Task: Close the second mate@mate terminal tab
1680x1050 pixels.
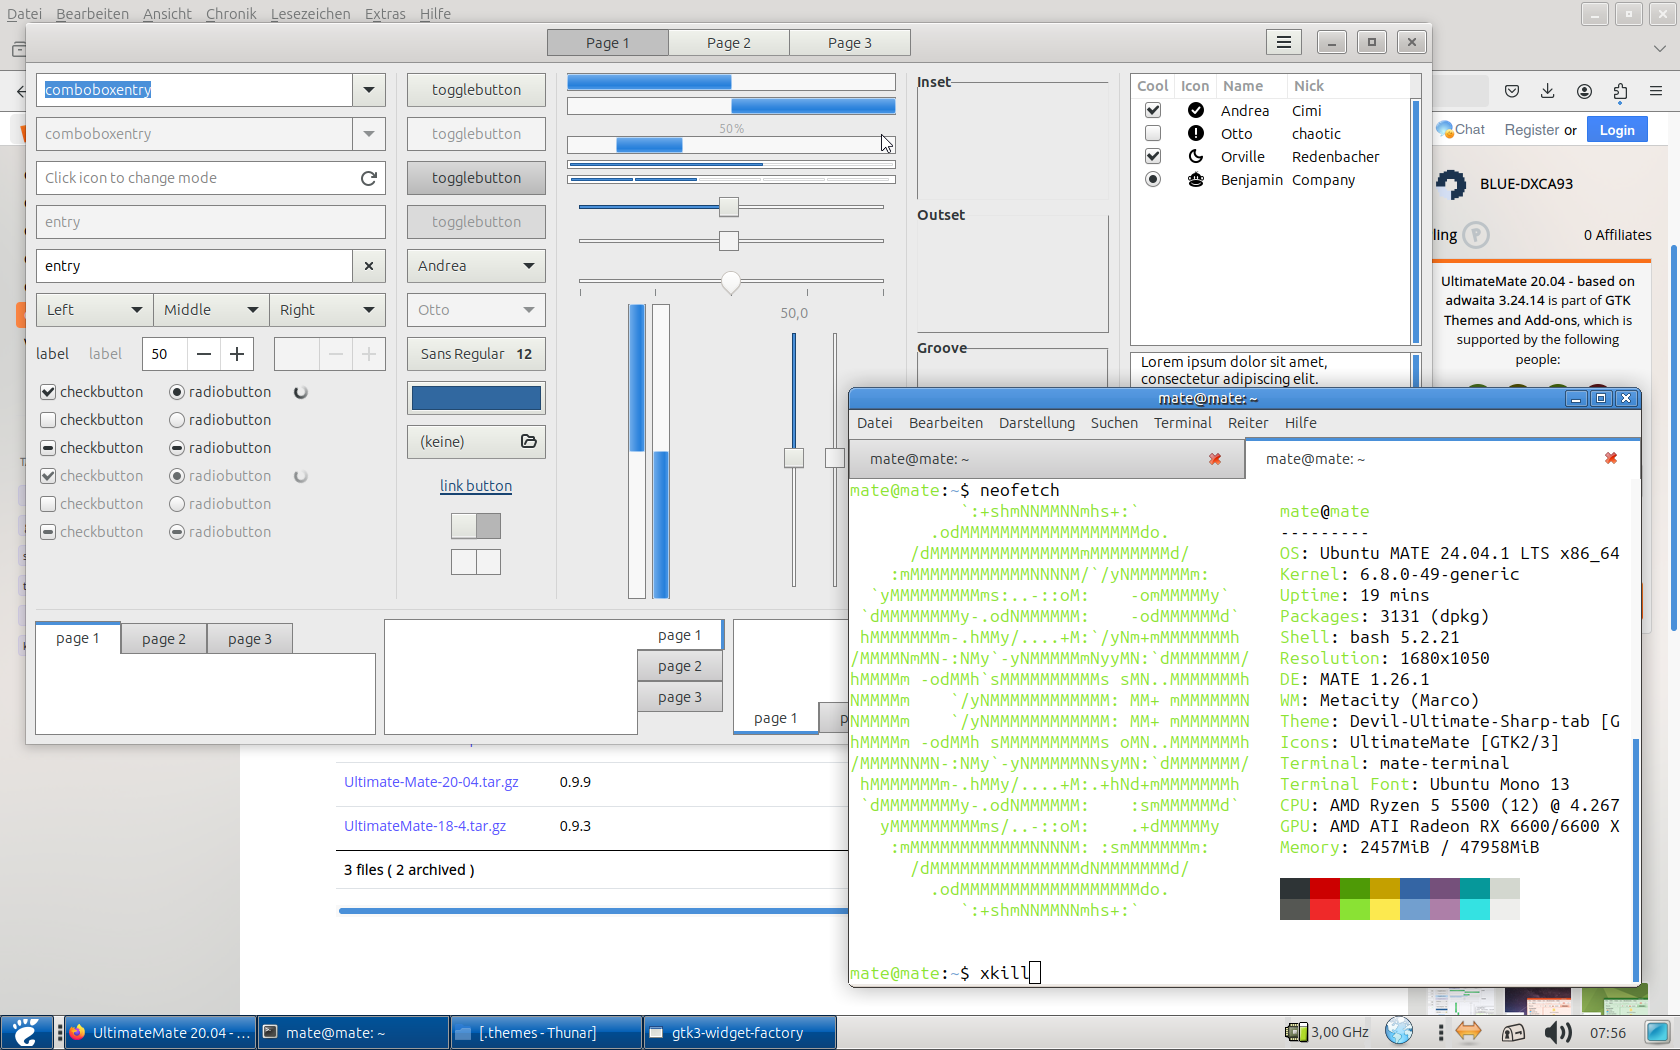Action: pyautogui.click(x=1611, y=458)
